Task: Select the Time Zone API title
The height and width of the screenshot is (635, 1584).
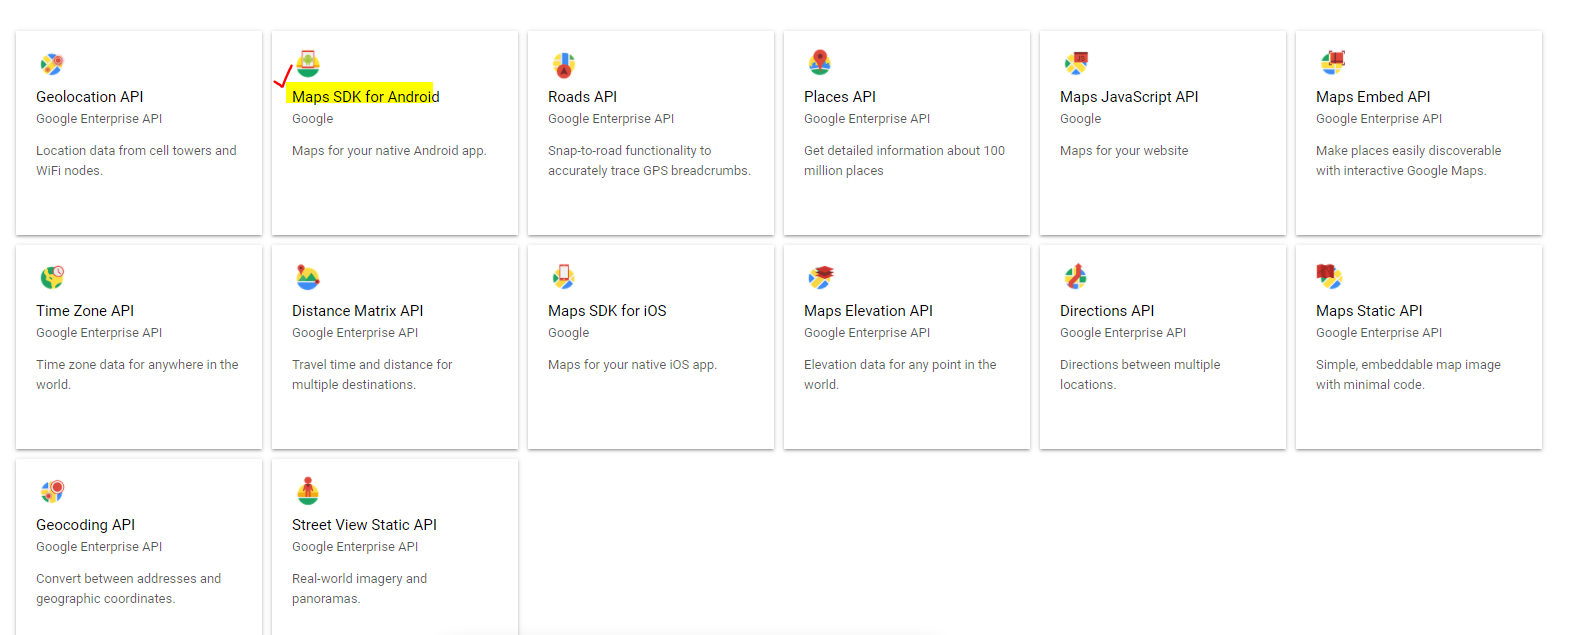Action: (85, 311)
